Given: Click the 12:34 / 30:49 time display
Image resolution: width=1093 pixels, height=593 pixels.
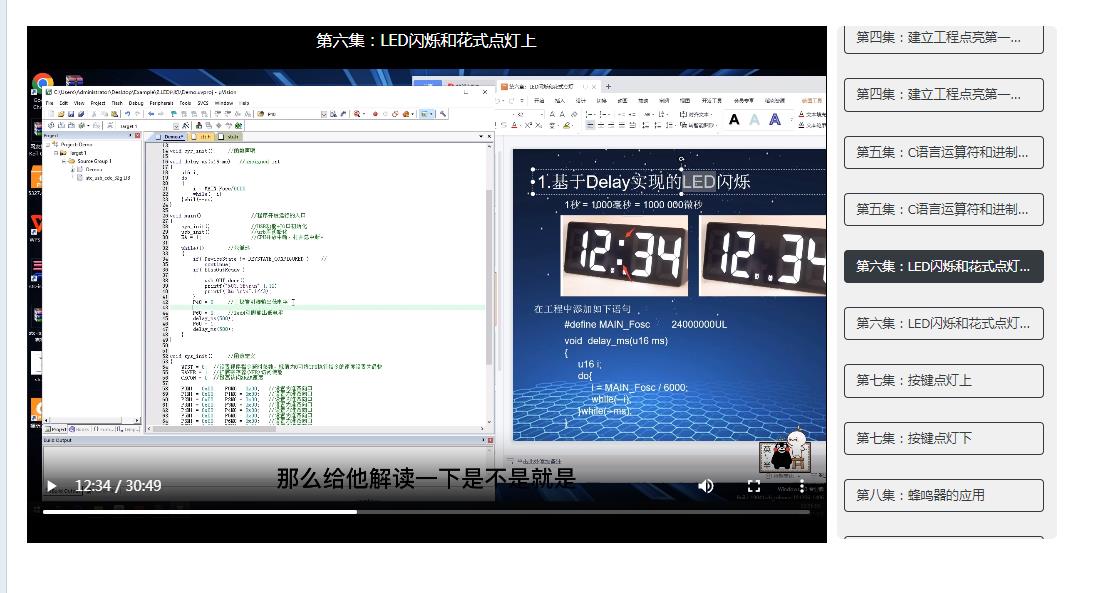Looking at the screenshot, I should coord(118,486).
